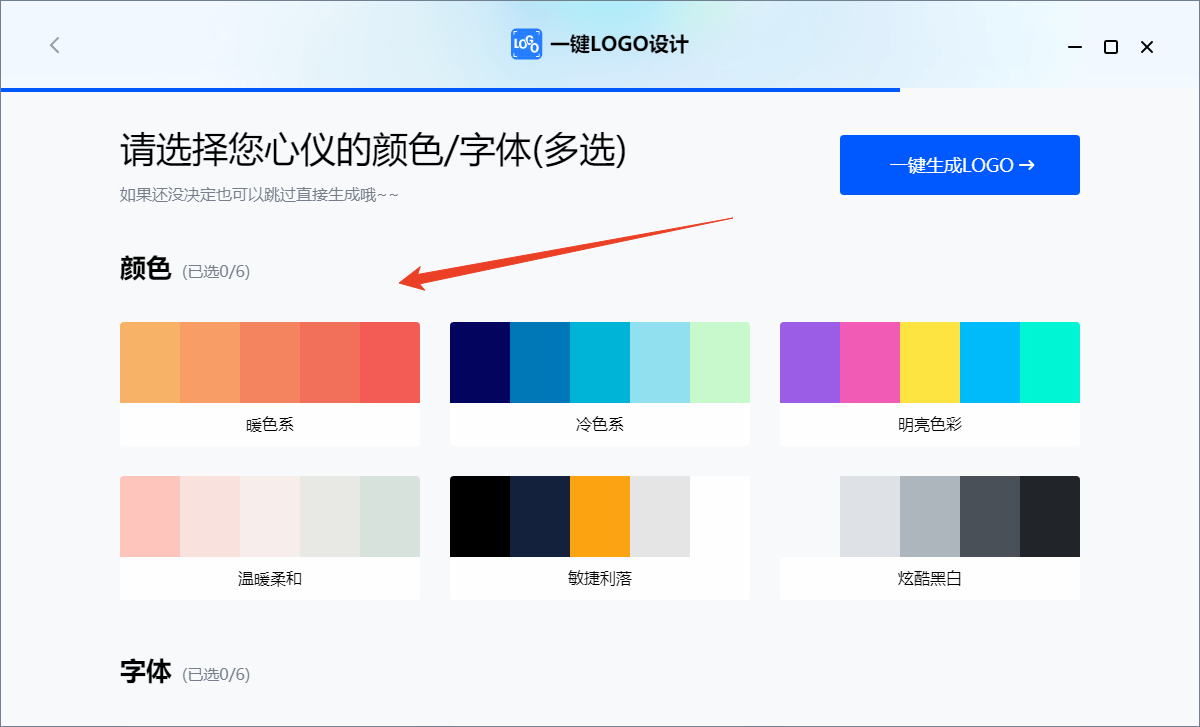Click the purple block in 明亮色彩 palette
Screen dimensions: 1200x727
(x=810, y=362)
